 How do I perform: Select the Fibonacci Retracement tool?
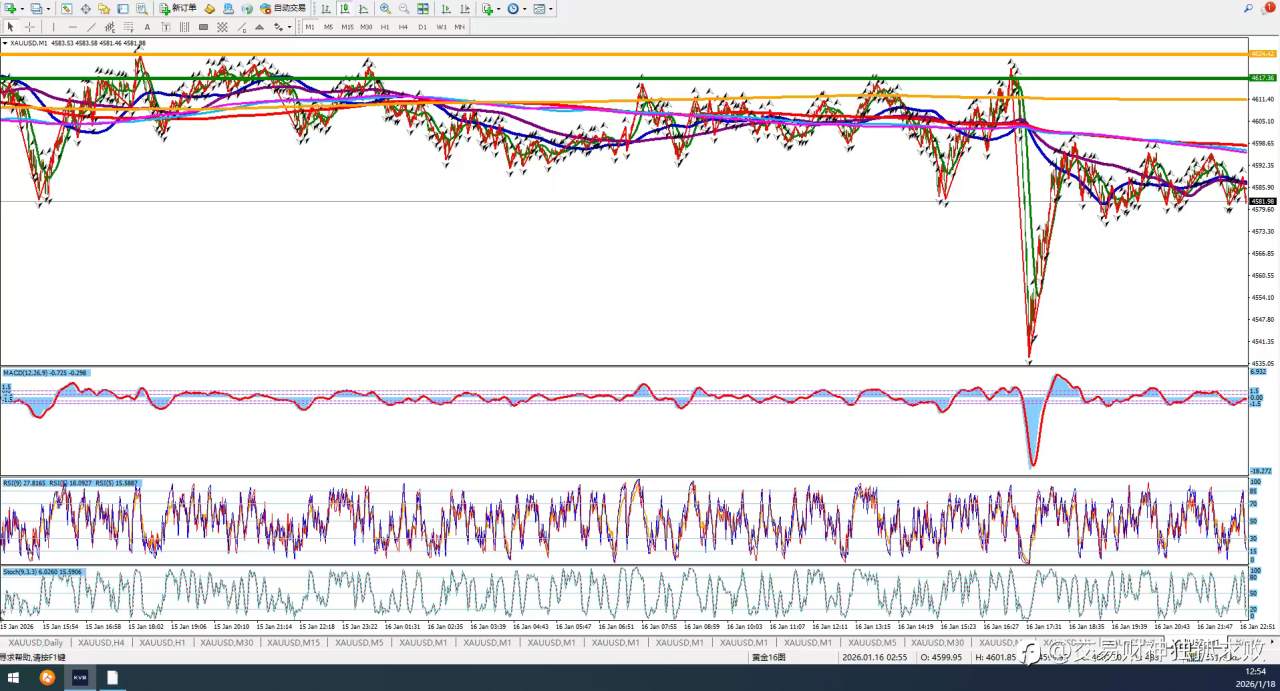[x=128, y=27]
